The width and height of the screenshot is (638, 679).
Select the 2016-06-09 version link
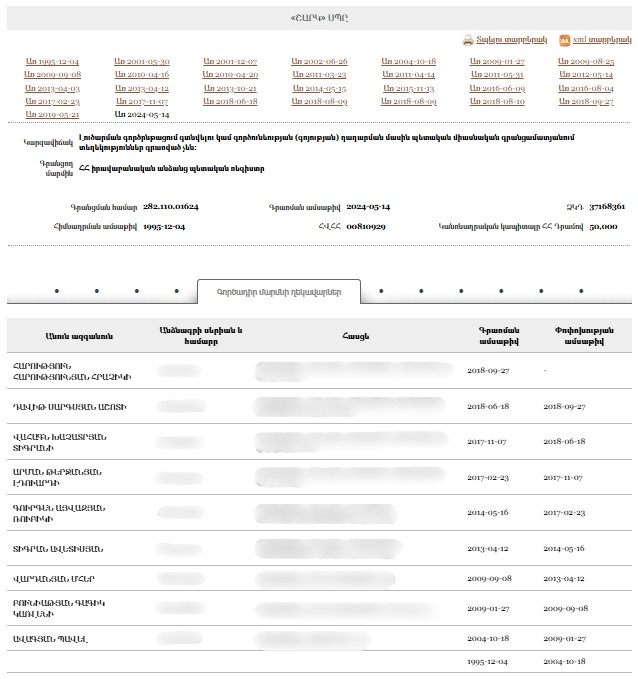click(497, 89)
